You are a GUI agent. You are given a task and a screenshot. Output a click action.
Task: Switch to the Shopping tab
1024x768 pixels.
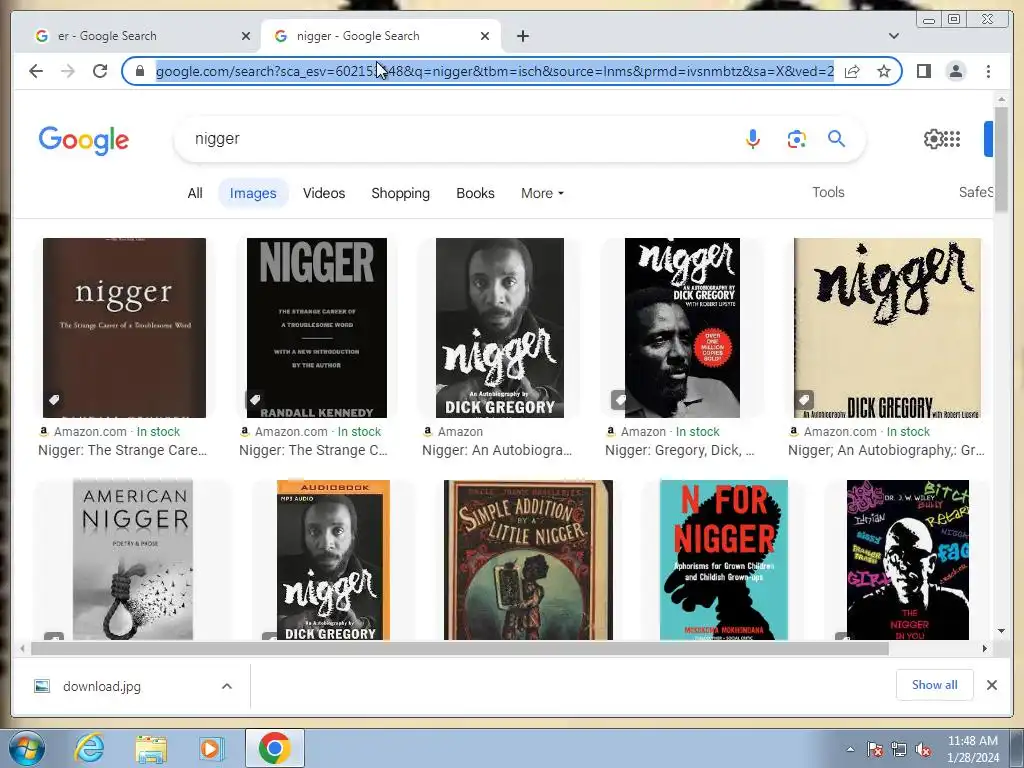coord(400,193)
